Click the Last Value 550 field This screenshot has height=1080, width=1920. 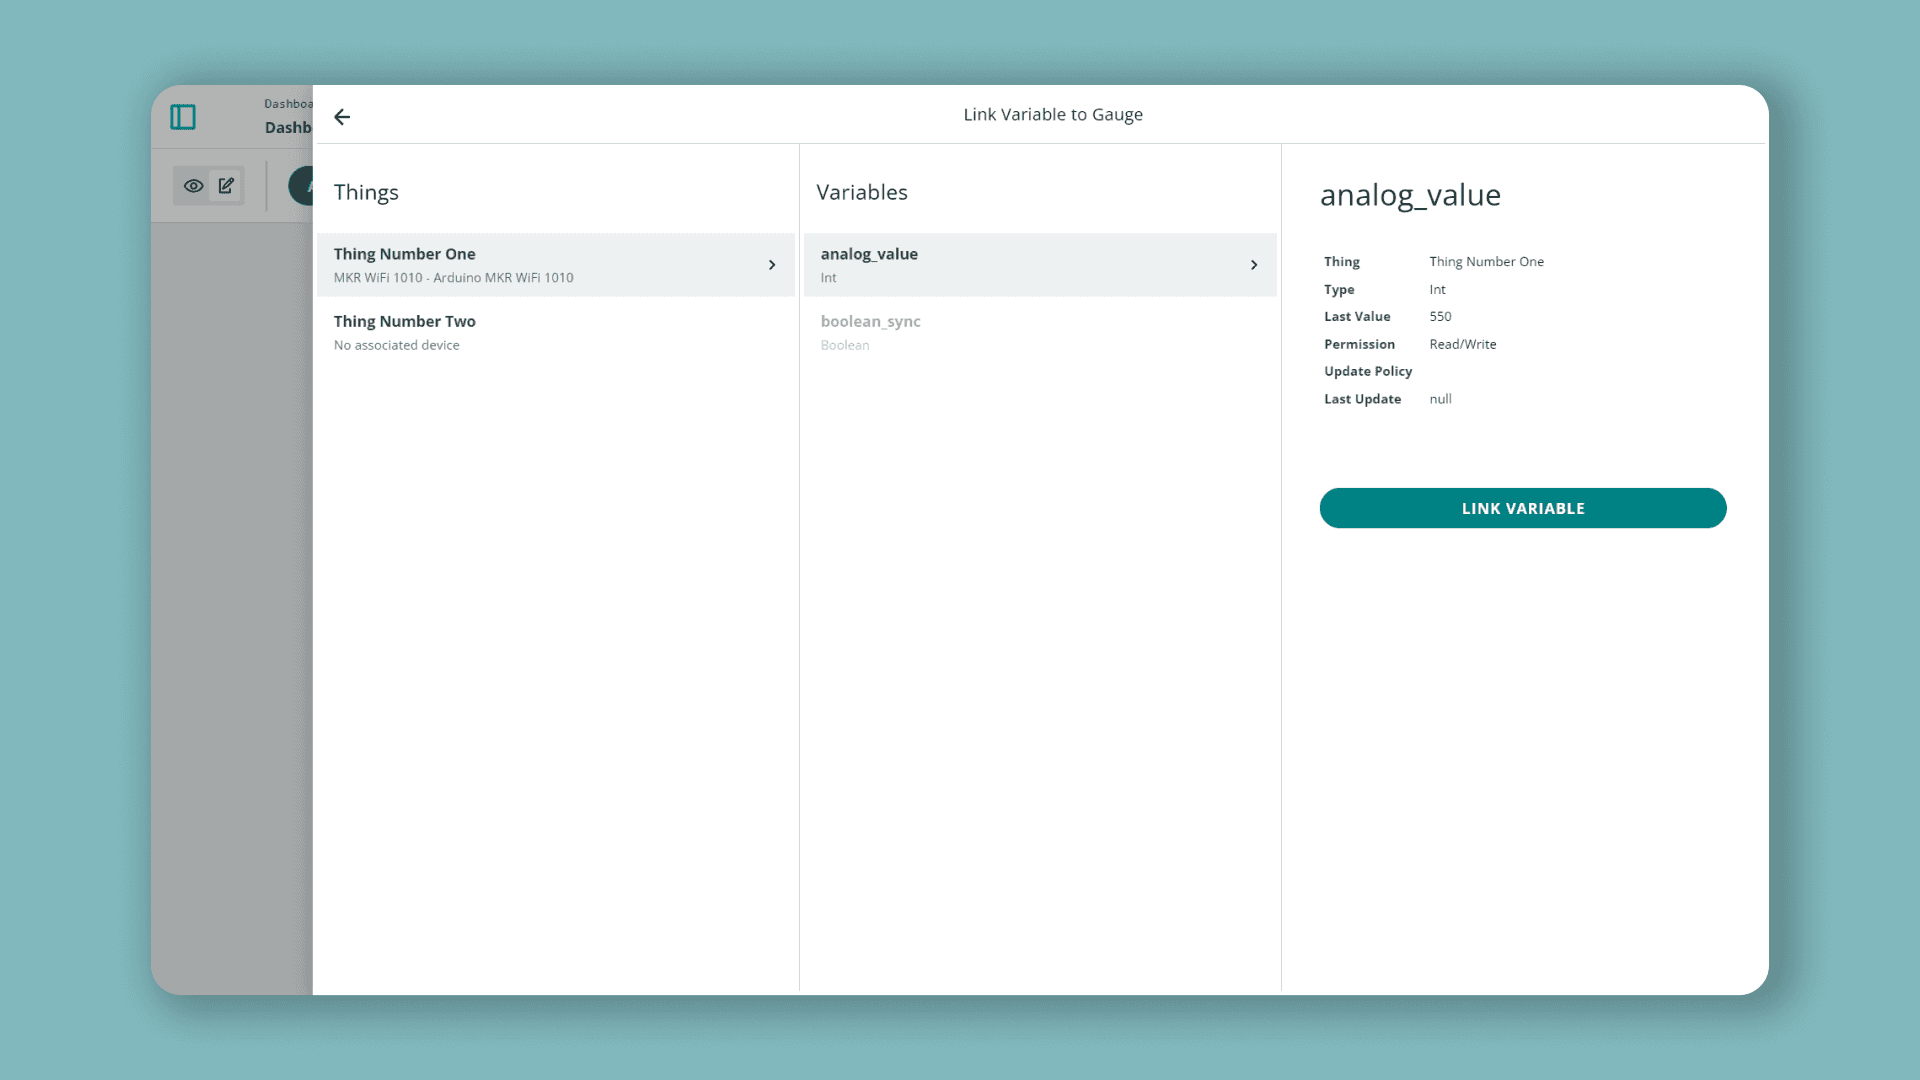[x=1441, y=316]
